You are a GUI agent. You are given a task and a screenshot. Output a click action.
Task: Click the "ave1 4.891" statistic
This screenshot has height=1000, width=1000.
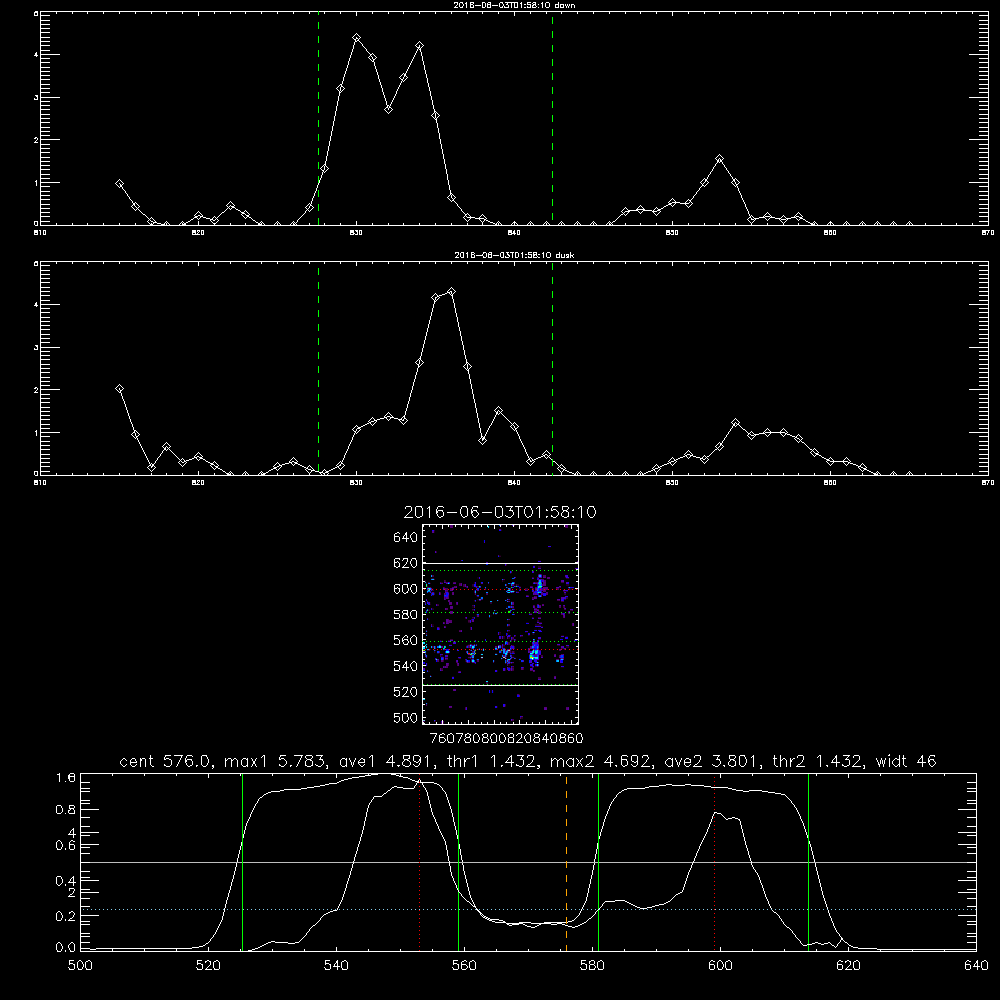386,761
